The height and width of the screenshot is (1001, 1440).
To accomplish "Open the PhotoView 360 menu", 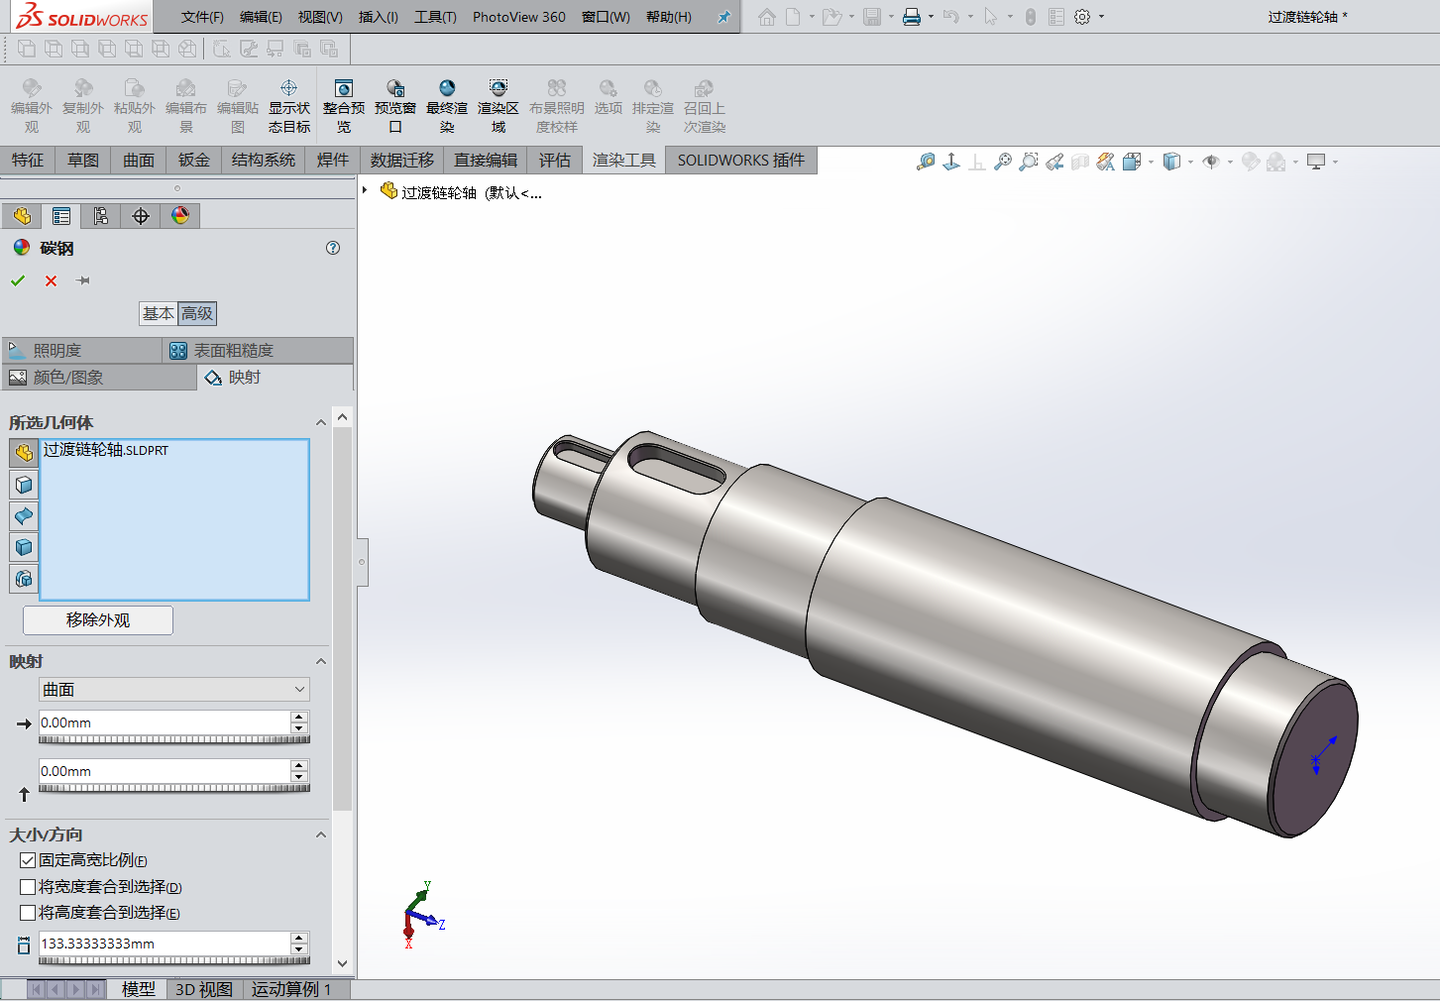I will (x=519, y=16).
